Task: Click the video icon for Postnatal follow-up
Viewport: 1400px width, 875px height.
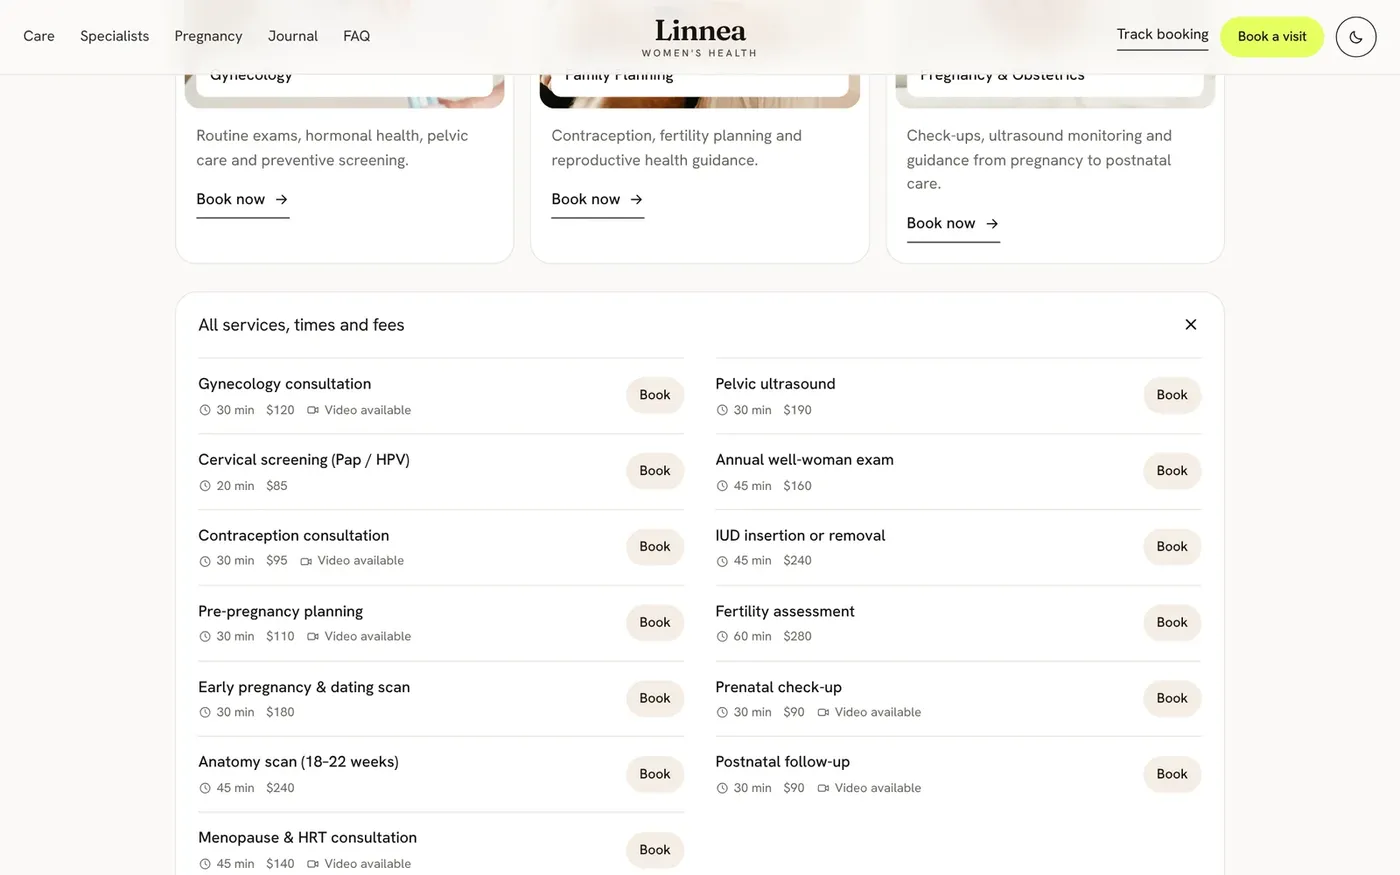Action: click(823, 788)
